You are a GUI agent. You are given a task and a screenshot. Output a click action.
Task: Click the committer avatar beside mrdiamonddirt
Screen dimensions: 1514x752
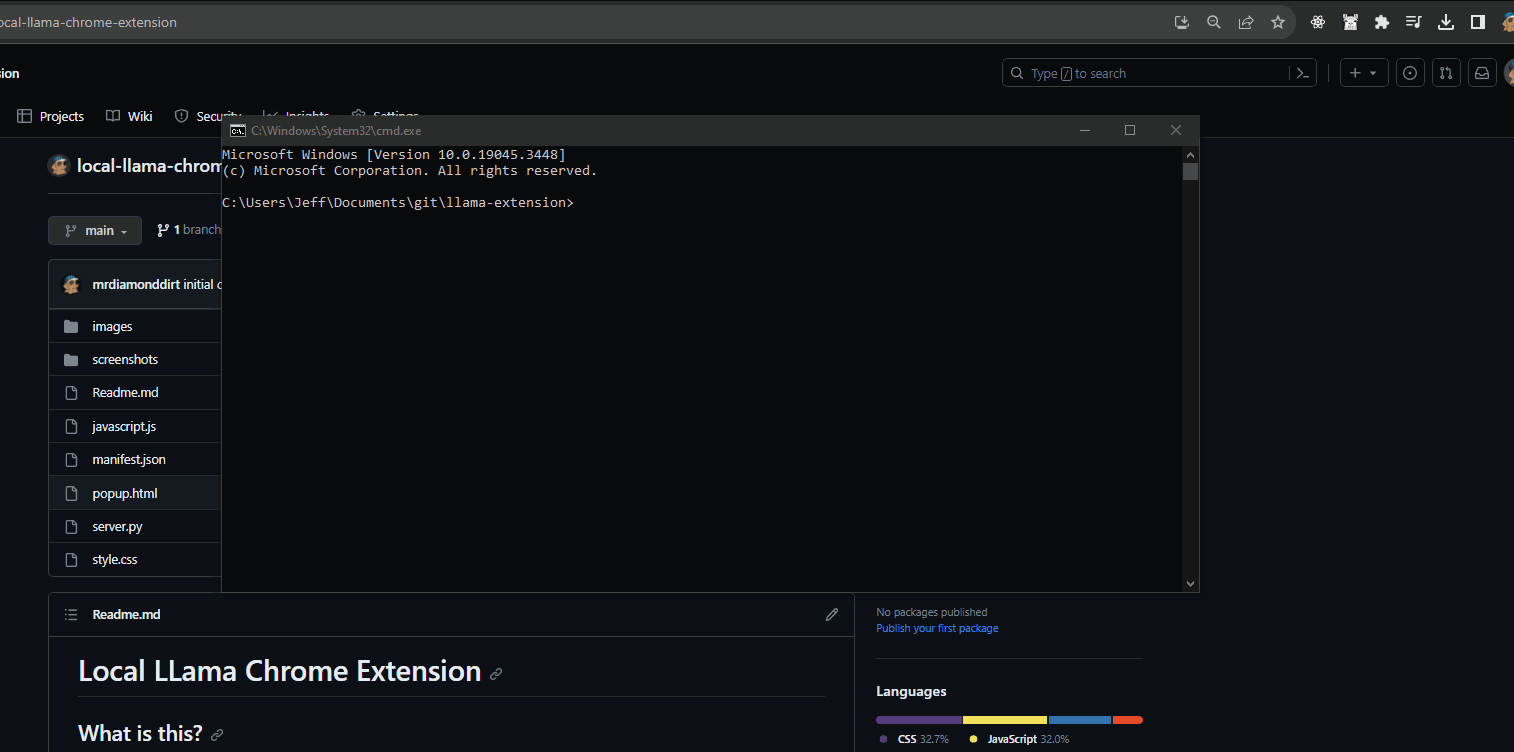pos(71,284)
